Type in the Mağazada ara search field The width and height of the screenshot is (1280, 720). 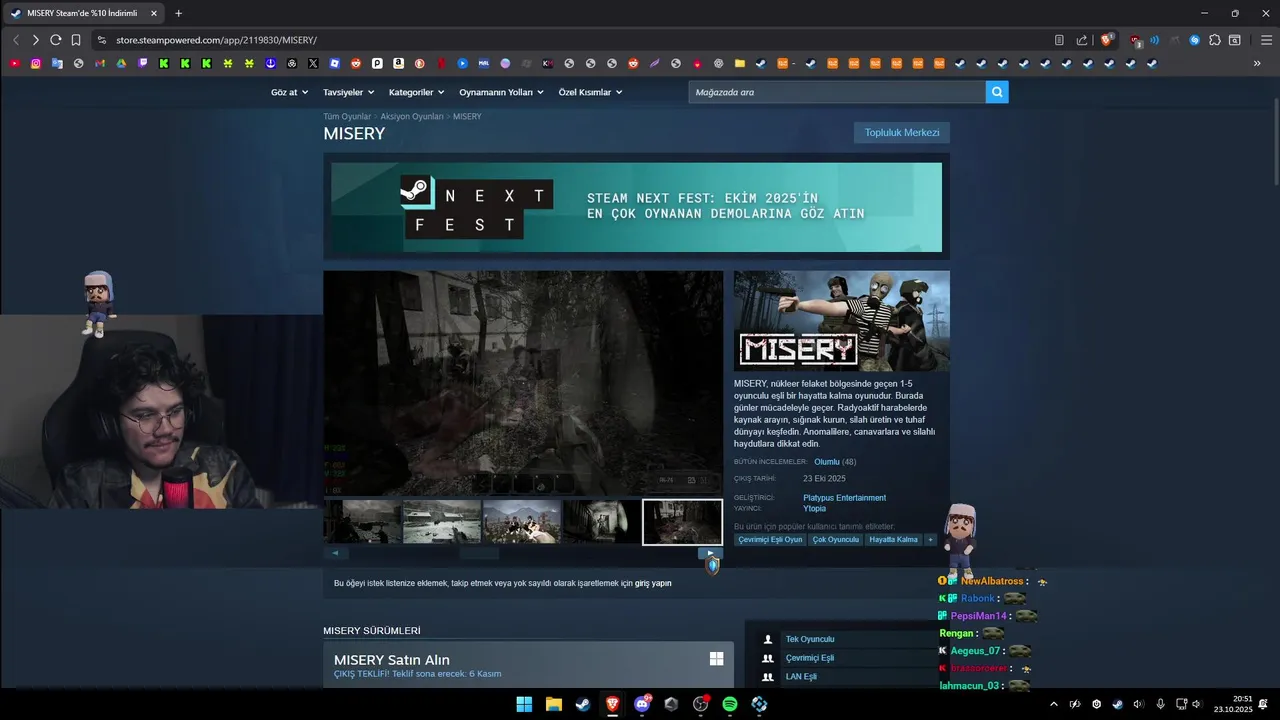coord(836,92)
